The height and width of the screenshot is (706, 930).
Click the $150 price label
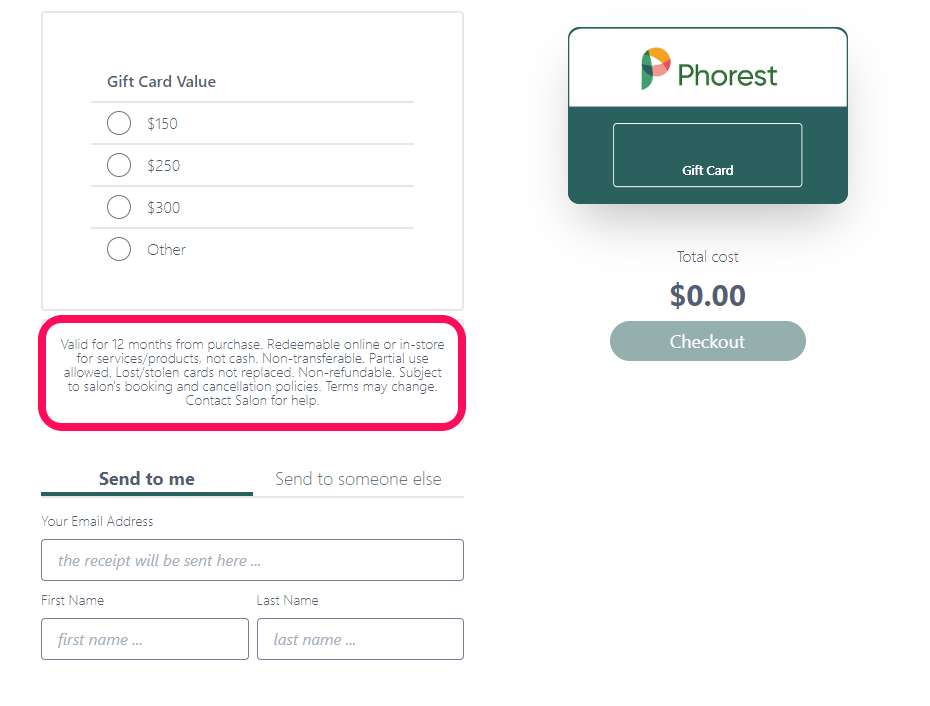coord(163,123)
